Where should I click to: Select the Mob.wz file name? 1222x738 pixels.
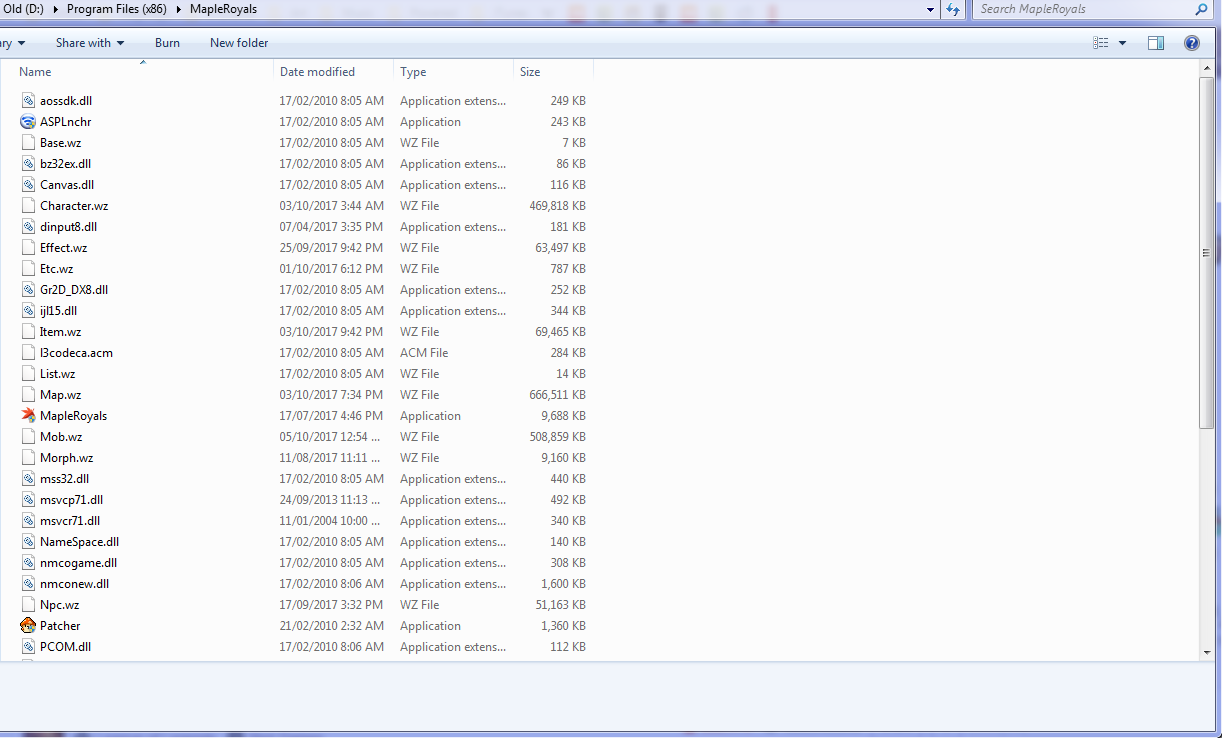(61, 437)
